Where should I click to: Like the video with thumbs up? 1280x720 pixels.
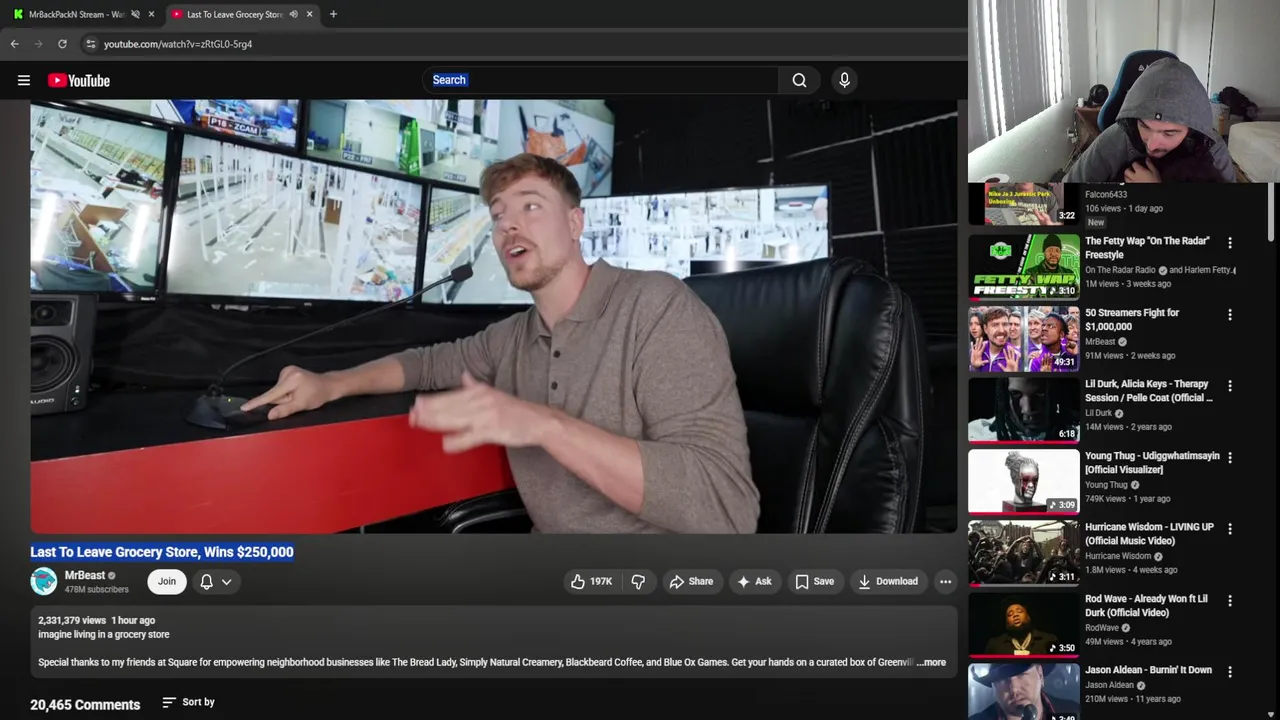point(590,581)
